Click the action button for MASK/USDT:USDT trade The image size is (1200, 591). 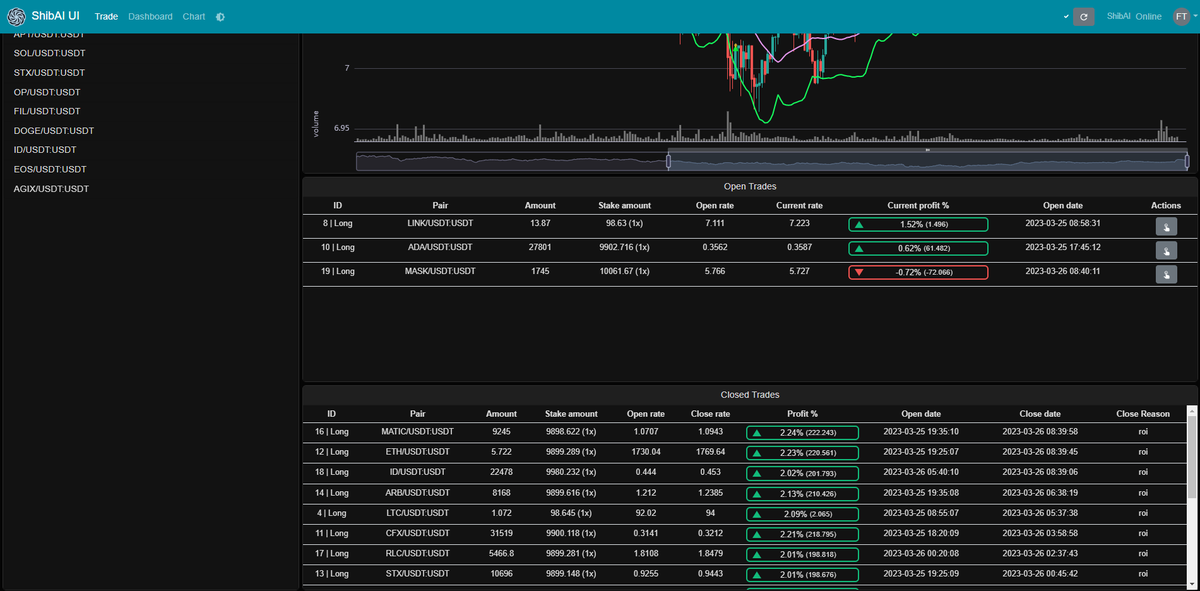click(1166, 272)
